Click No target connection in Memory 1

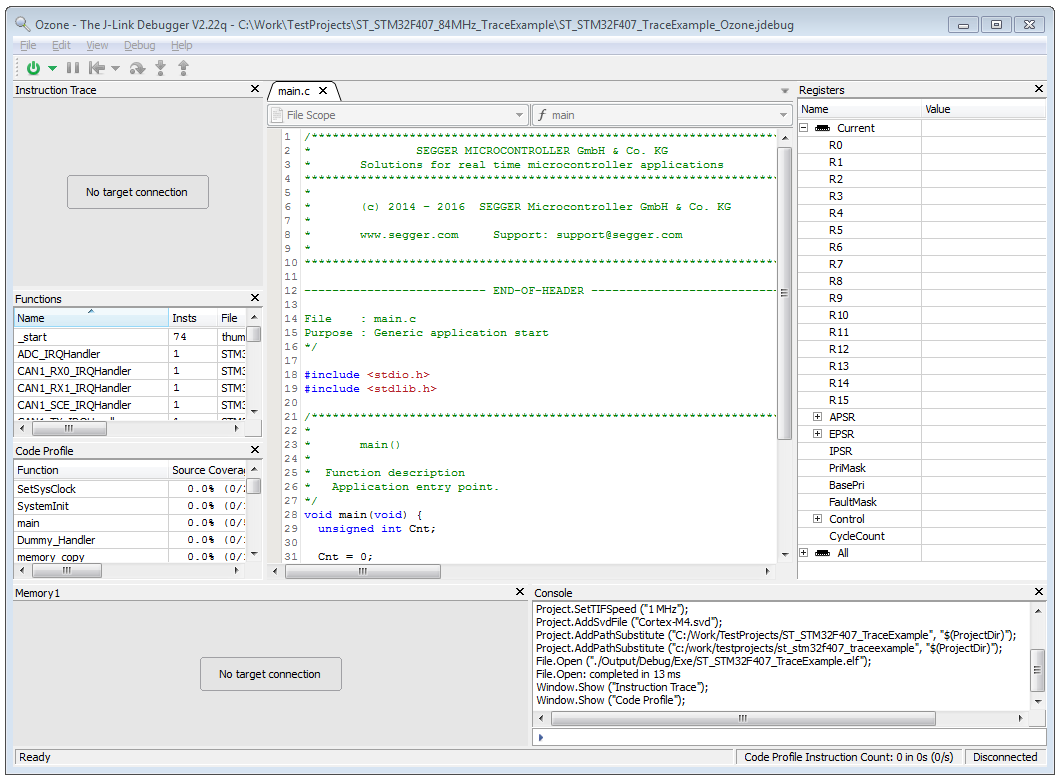click(271, 674)
